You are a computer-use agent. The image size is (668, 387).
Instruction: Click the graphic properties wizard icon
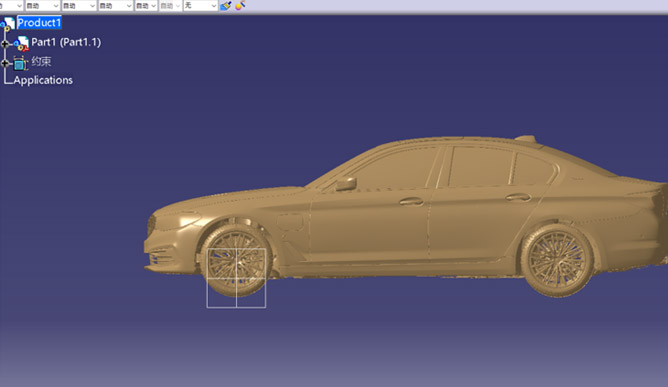point(240,6)
